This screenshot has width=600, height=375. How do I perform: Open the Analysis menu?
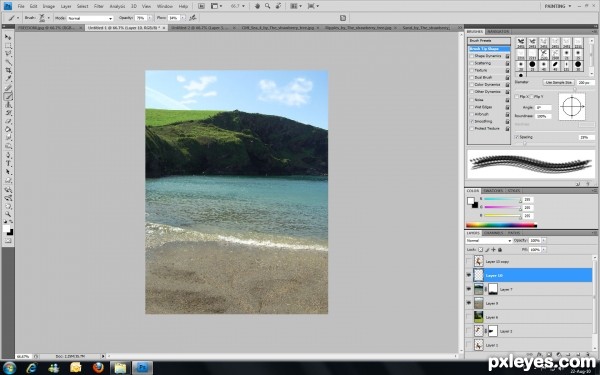[117, 6]
